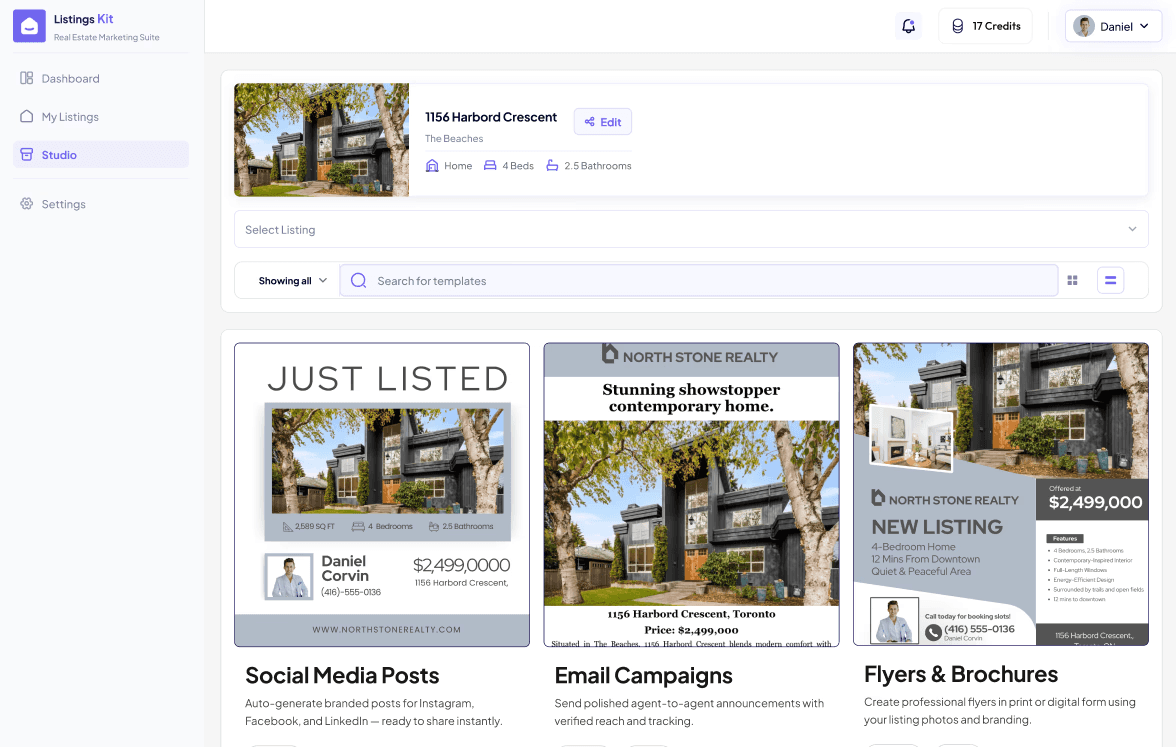1176x747 pixels.
Task: Open the North Stone Realty email template
Action: coord(692,495)
